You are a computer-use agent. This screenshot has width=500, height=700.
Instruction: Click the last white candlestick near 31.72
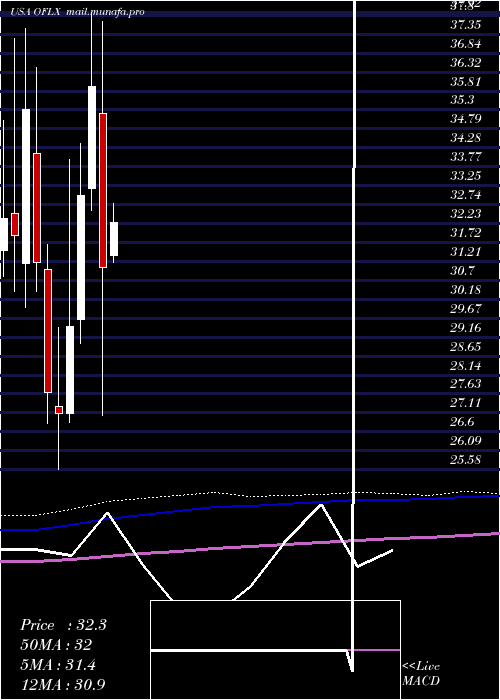114,239
